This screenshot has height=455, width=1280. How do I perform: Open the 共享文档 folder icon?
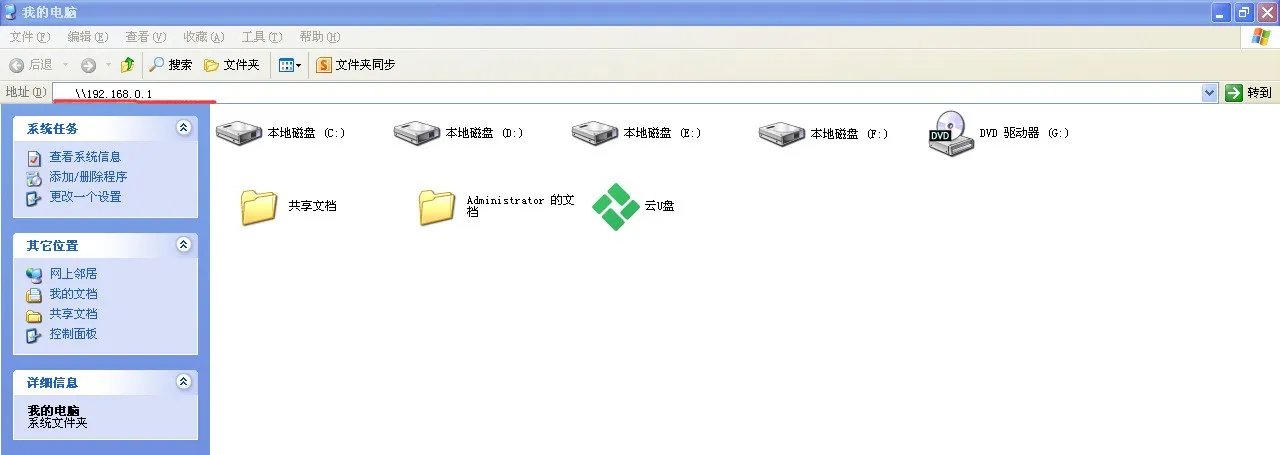click(259, 207)
